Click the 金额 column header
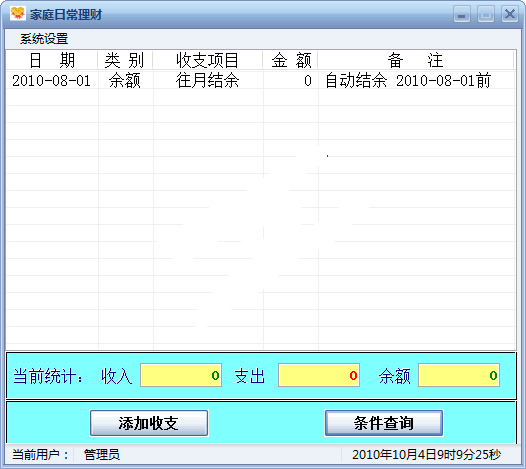526x469 pixels. [291, 60]
